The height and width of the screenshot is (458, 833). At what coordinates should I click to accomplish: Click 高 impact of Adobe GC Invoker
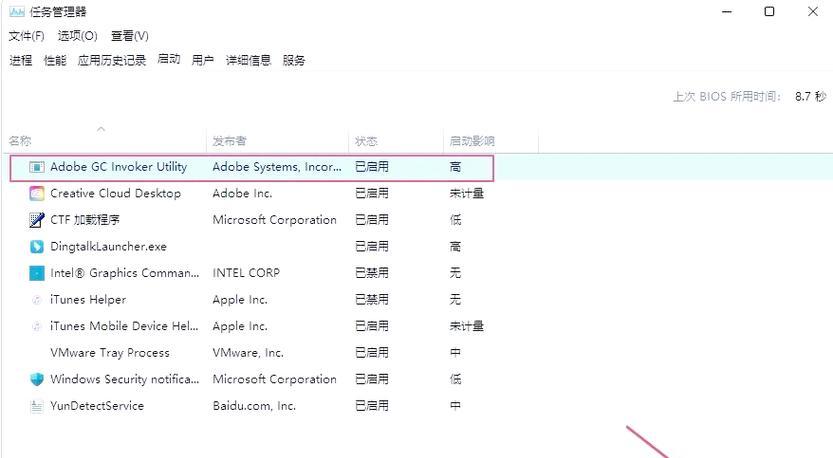[455, 167]
